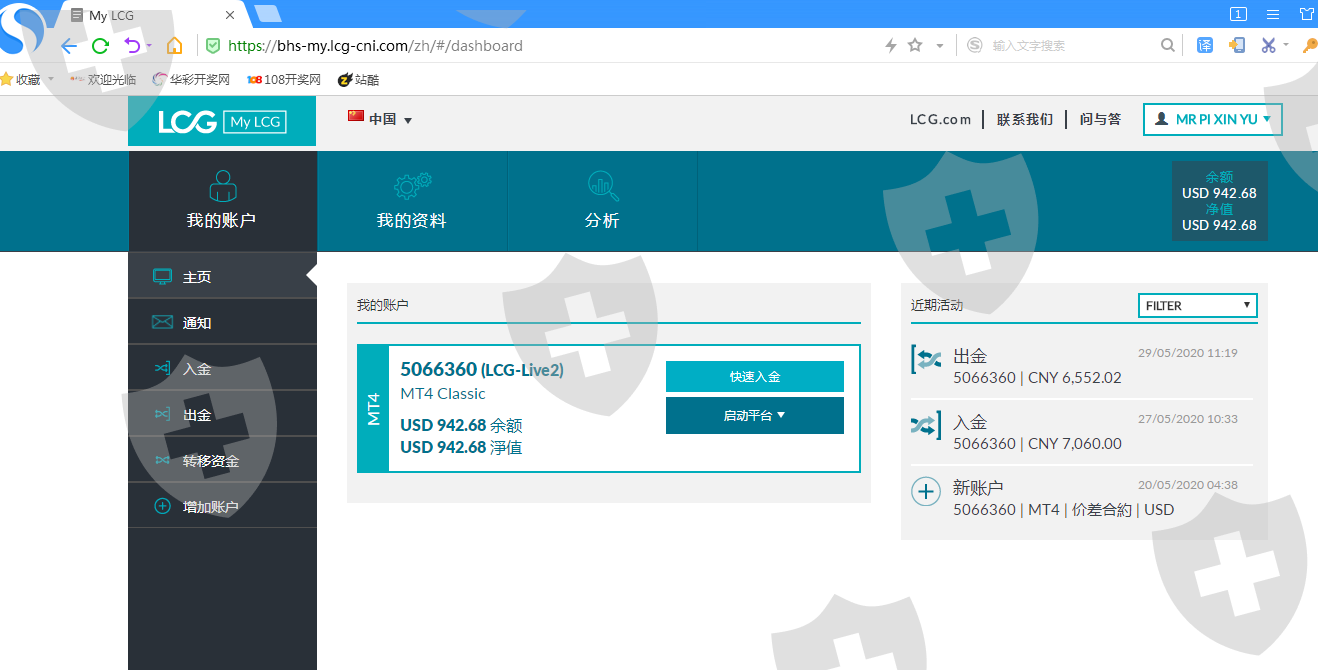Click the CNY 6,552.02 withdrawal entry

(1037, 378)
